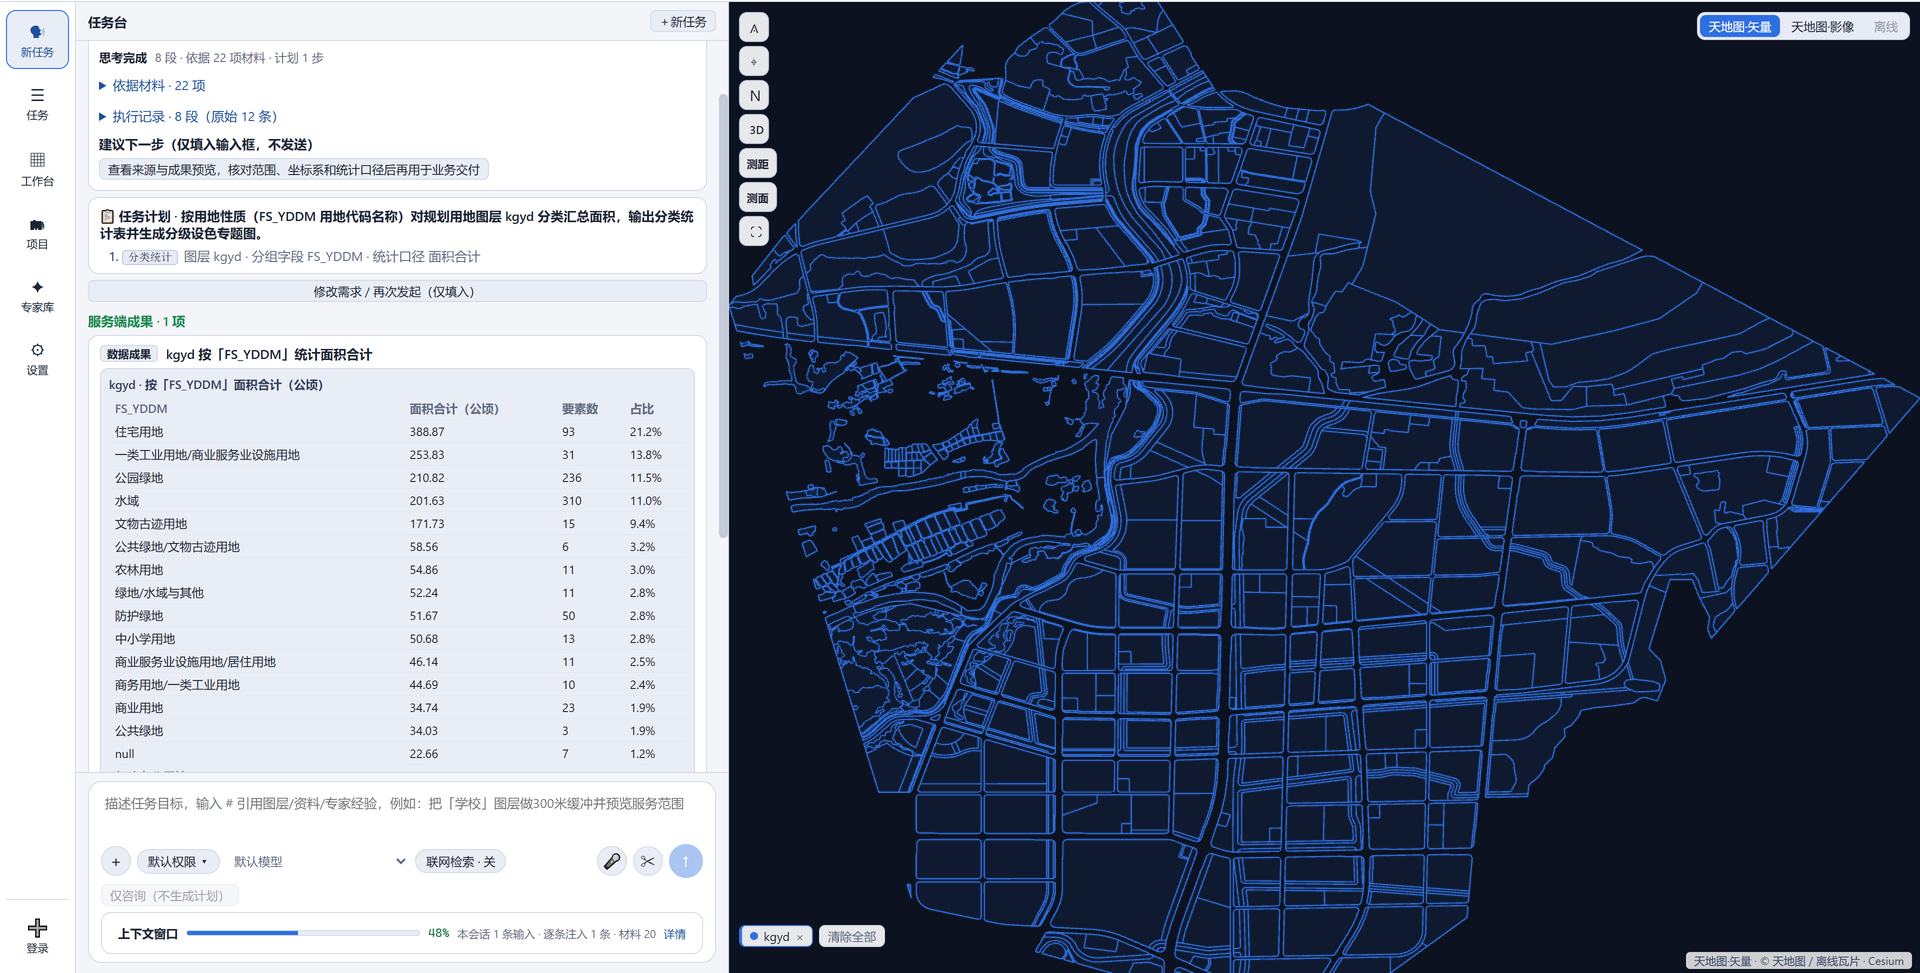Select 离线 basemap tab
This screenshot has height=973, width=1920.
point(1885,27)
